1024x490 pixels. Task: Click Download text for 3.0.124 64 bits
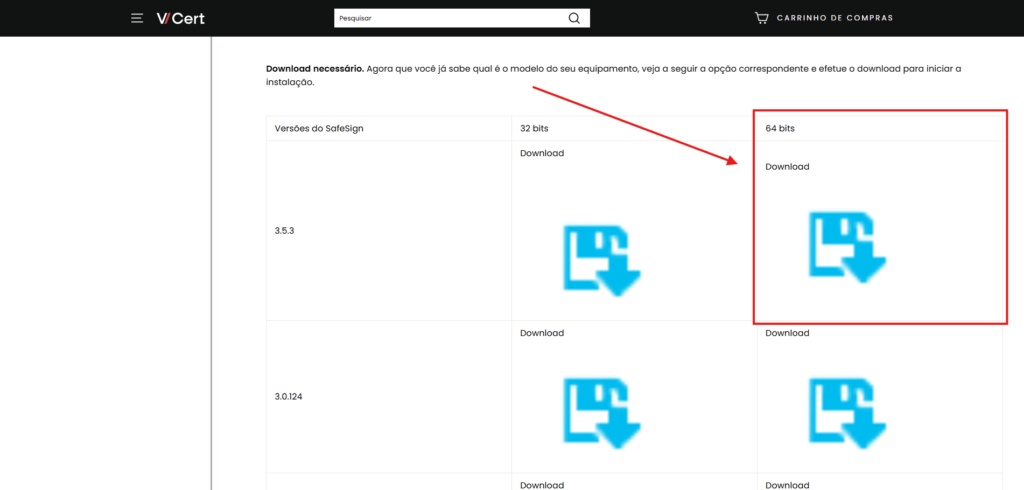tap(787, 333)
